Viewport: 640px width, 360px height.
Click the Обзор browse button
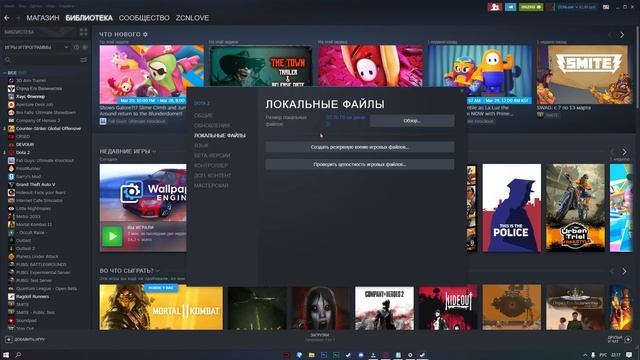coord(412,121)
